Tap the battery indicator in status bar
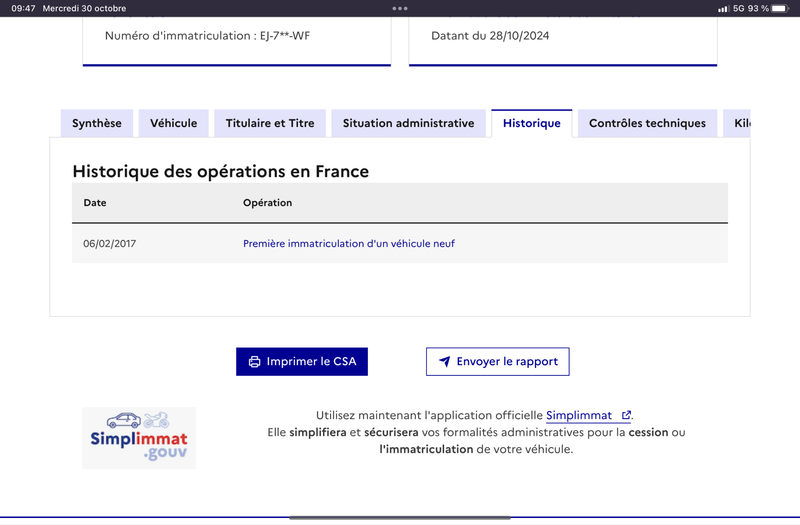800x525 pixels. click(780, 8)
